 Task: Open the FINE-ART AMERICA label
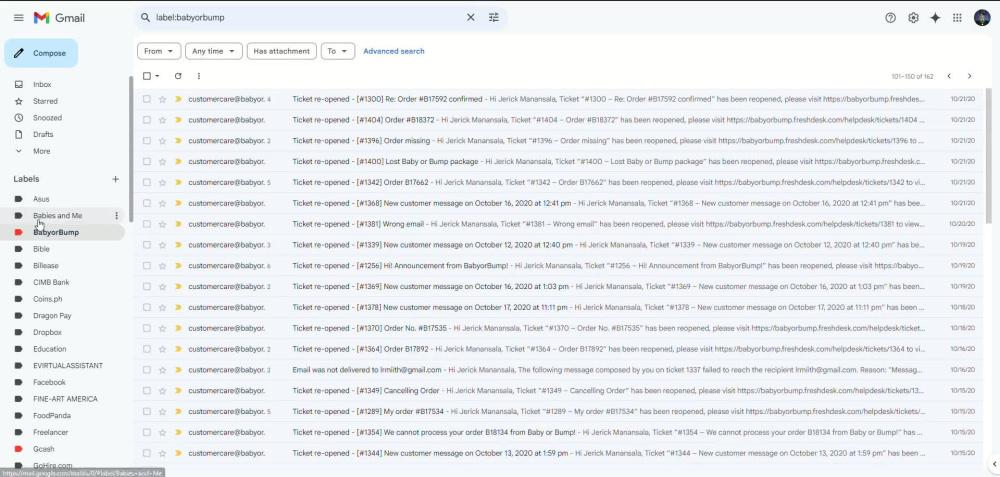tap(65, 399)
